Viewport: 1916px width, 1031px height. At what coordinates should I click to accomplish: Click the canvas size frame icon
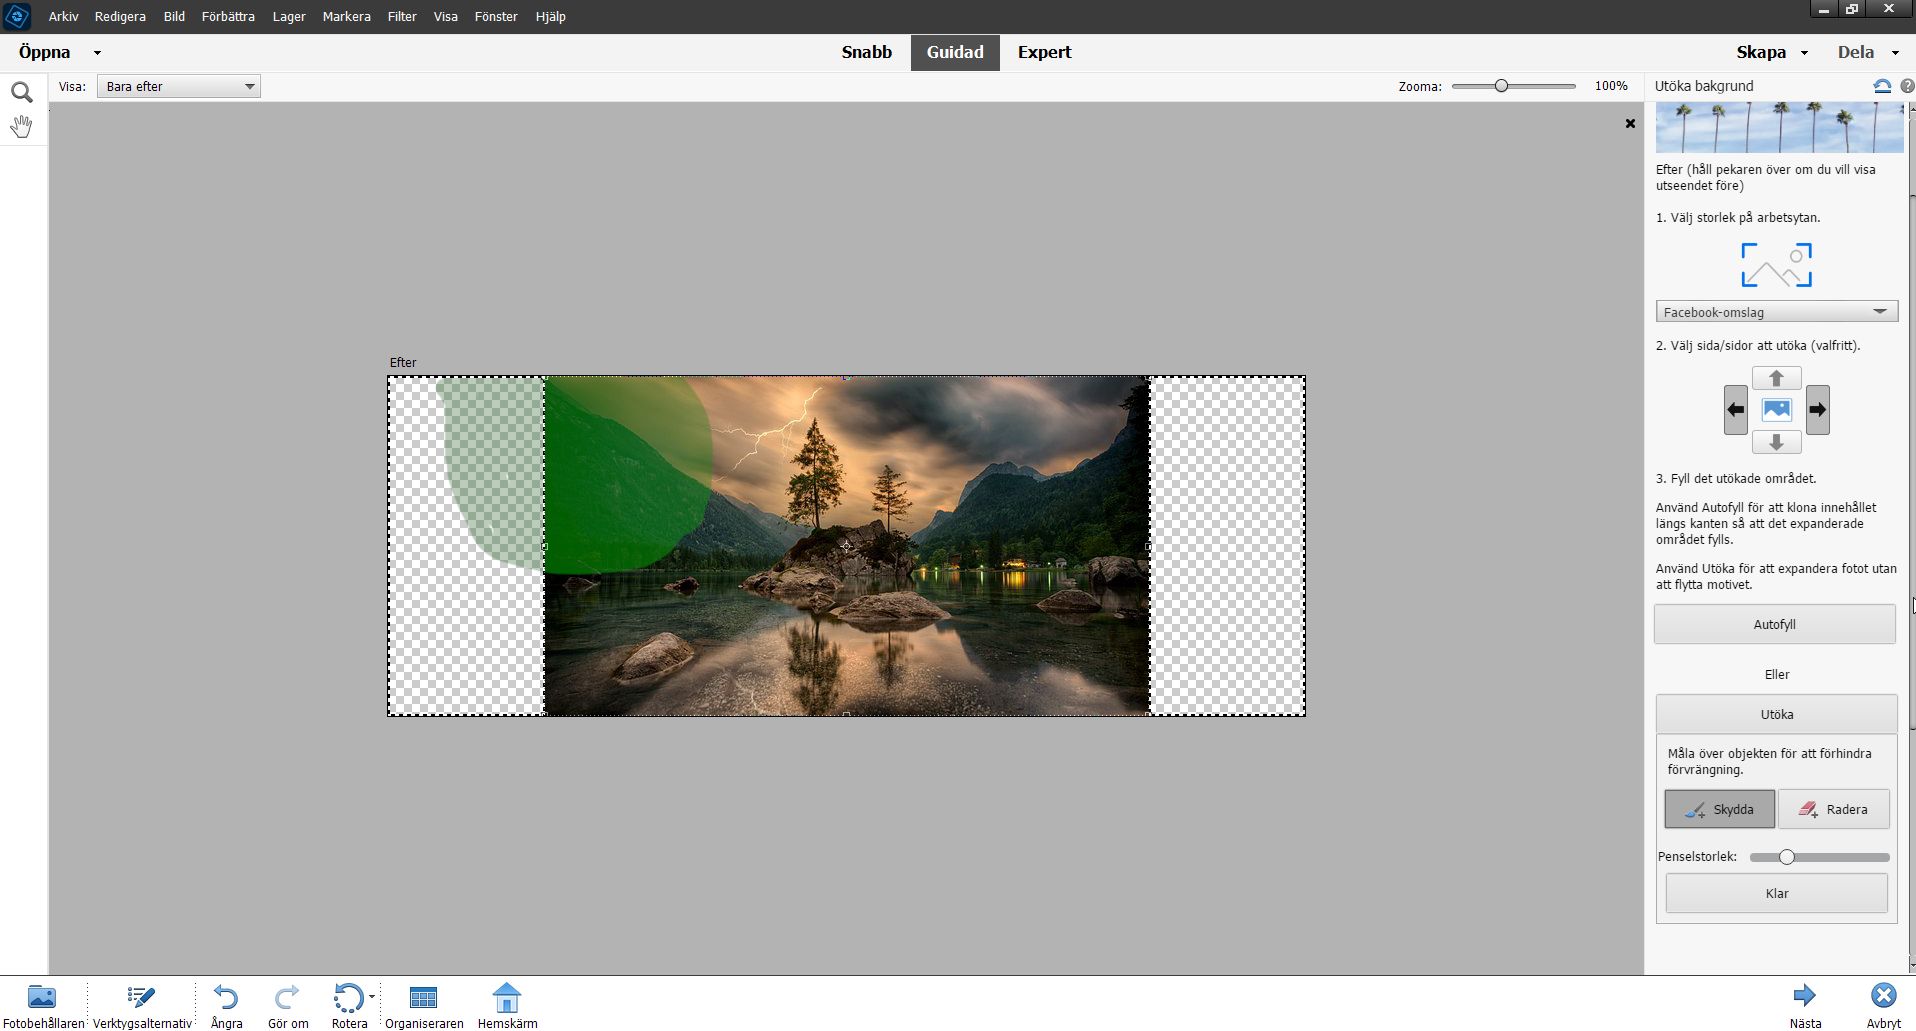pos(1776,265)
